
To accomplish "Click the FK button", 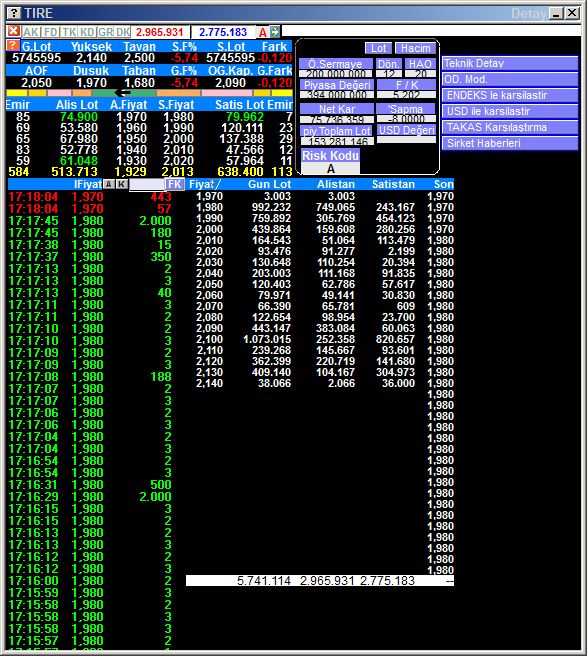I will [x=174, y=184].
